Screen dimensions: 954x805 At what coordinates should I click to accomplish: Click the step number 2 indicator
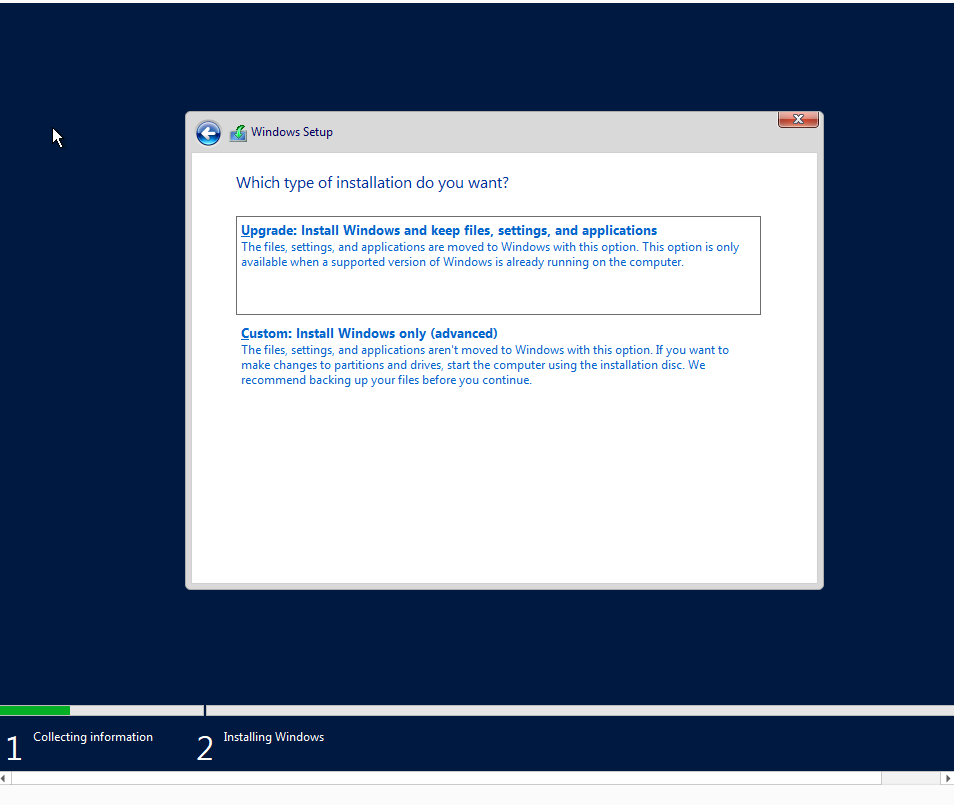click(205, 748)
